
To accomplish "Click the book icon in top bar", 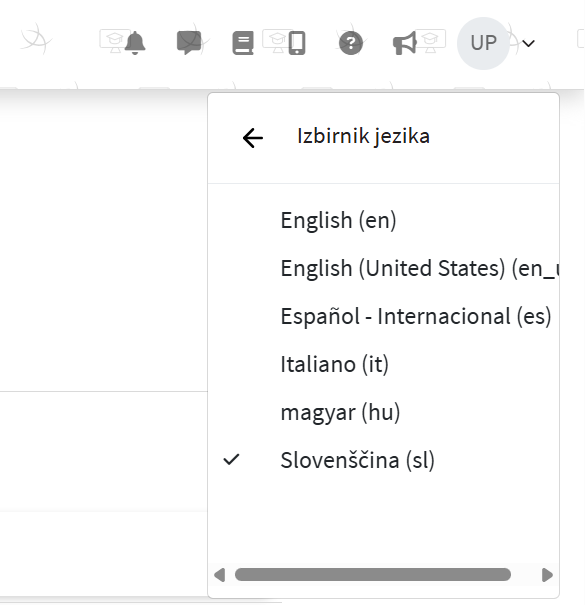I will pos(243,43).
